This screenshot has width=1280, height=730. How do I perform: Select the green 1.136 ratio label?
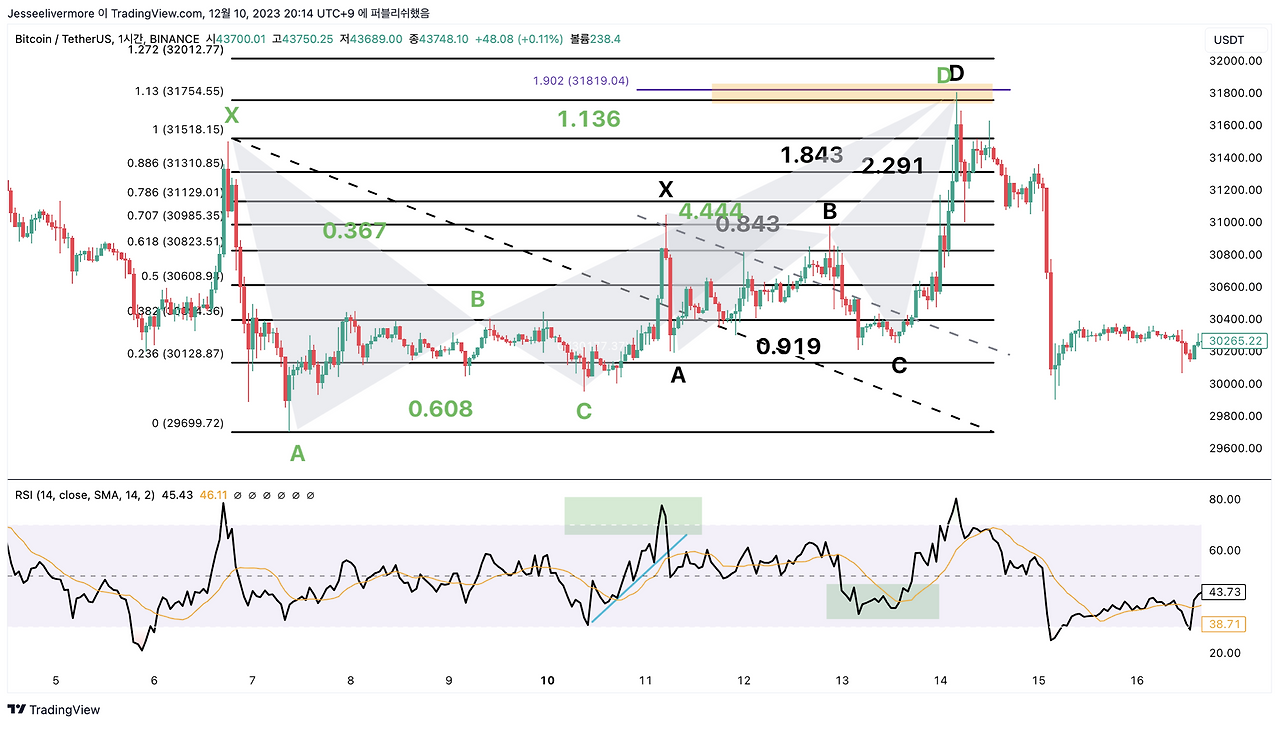pos(589,119)
